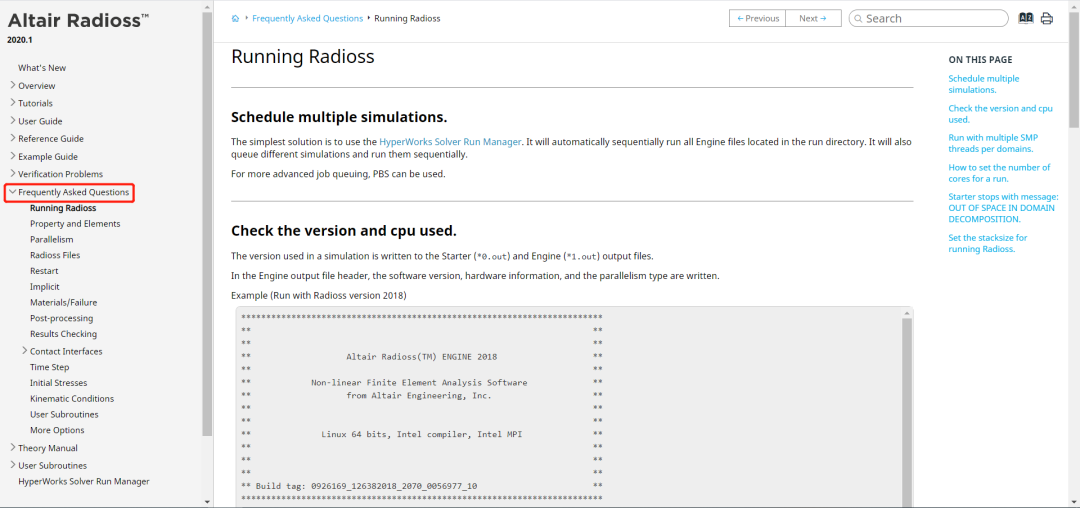The width and height of the screenshot is (1080, 508).
Task: Print the page using printer icon
Action: 1047,19
